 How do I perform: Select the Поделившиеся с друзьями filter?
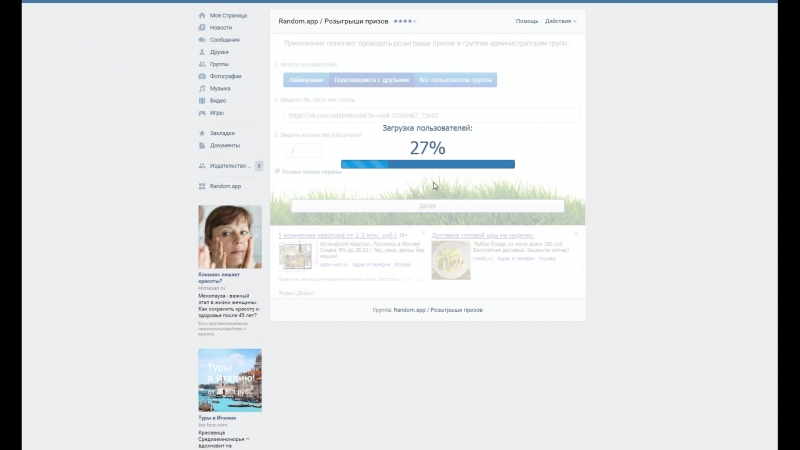371,80
